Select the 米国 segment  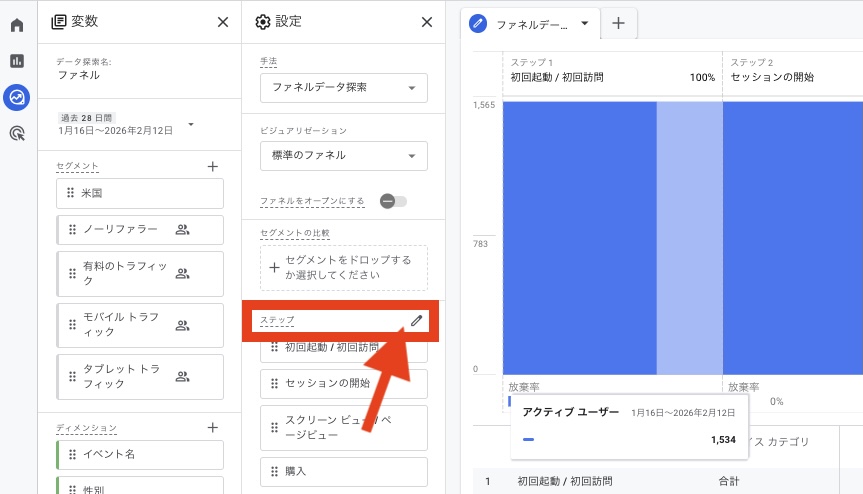pyautogui.click(x=140, y=194)
